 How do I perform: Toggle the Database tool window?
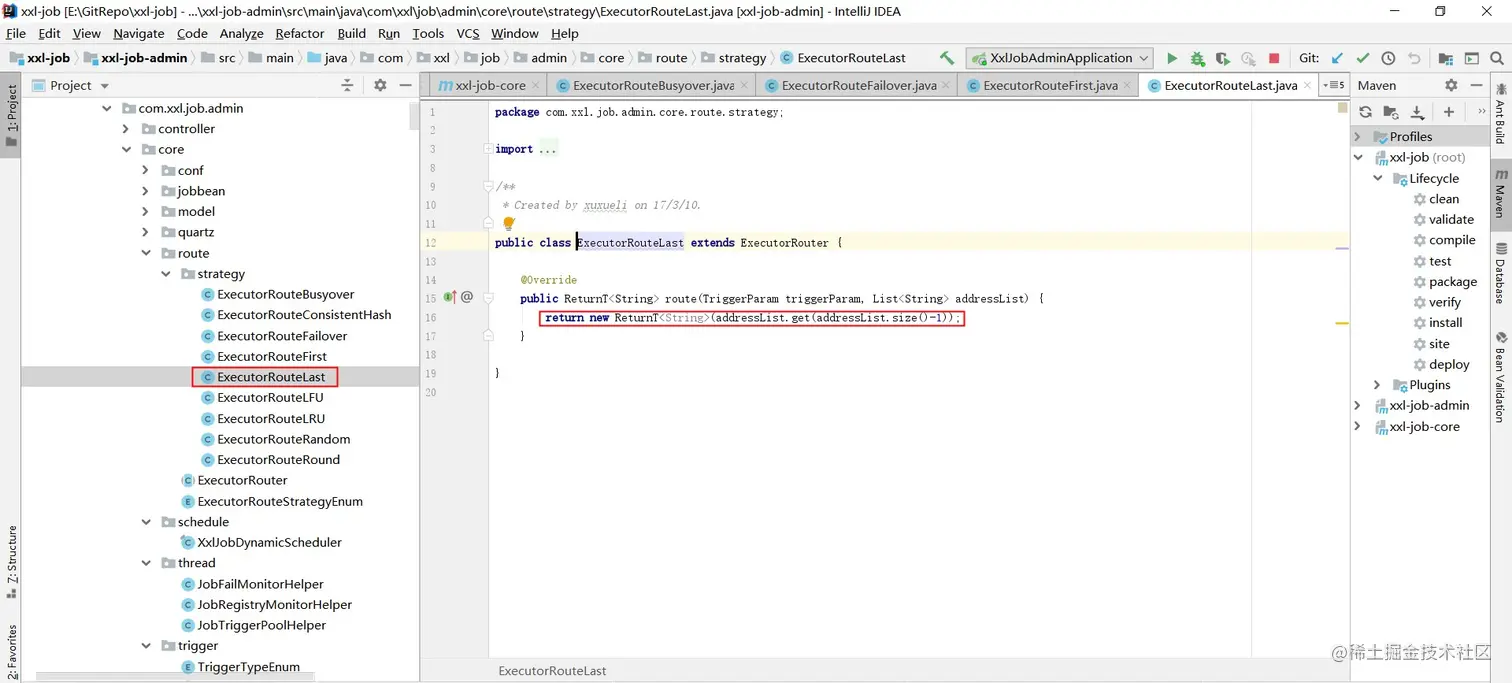coord(1500,272)
